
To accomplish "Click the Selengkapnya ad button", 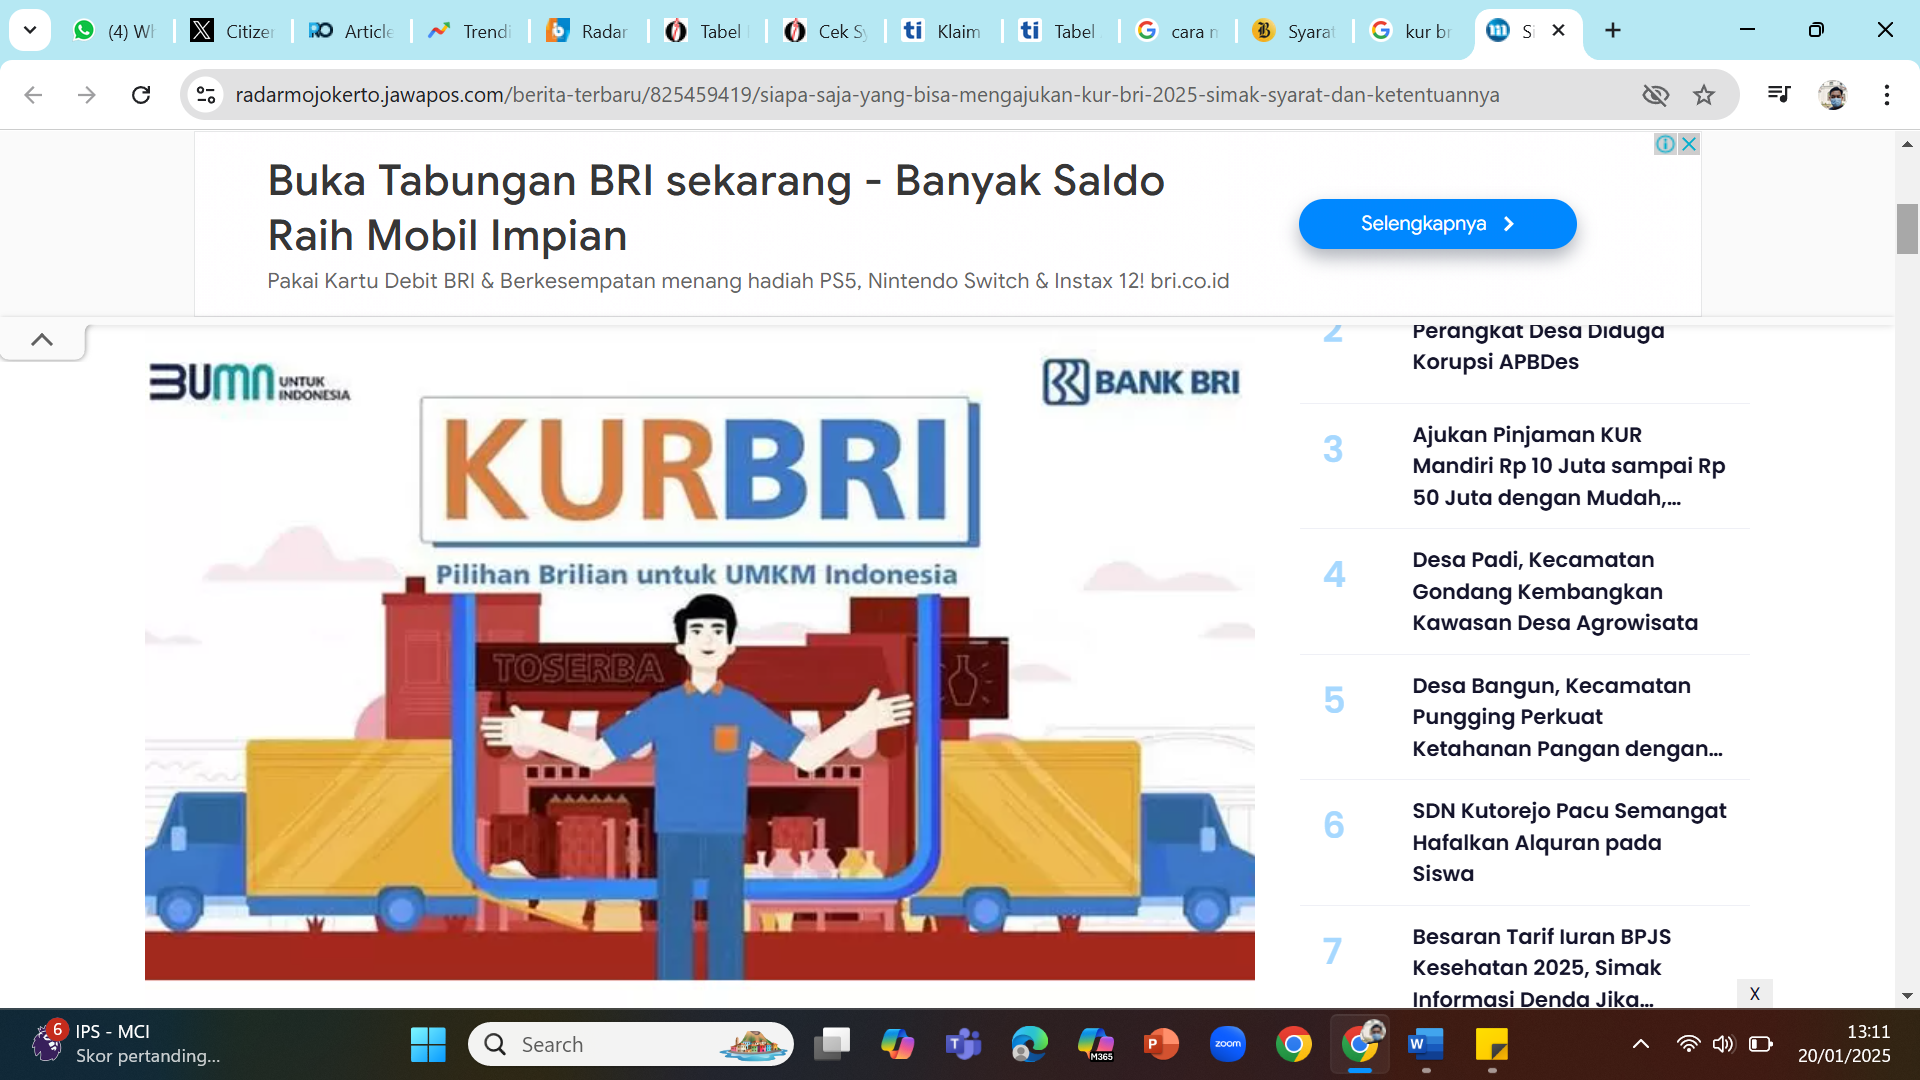I will click(x=1437, y=223).
